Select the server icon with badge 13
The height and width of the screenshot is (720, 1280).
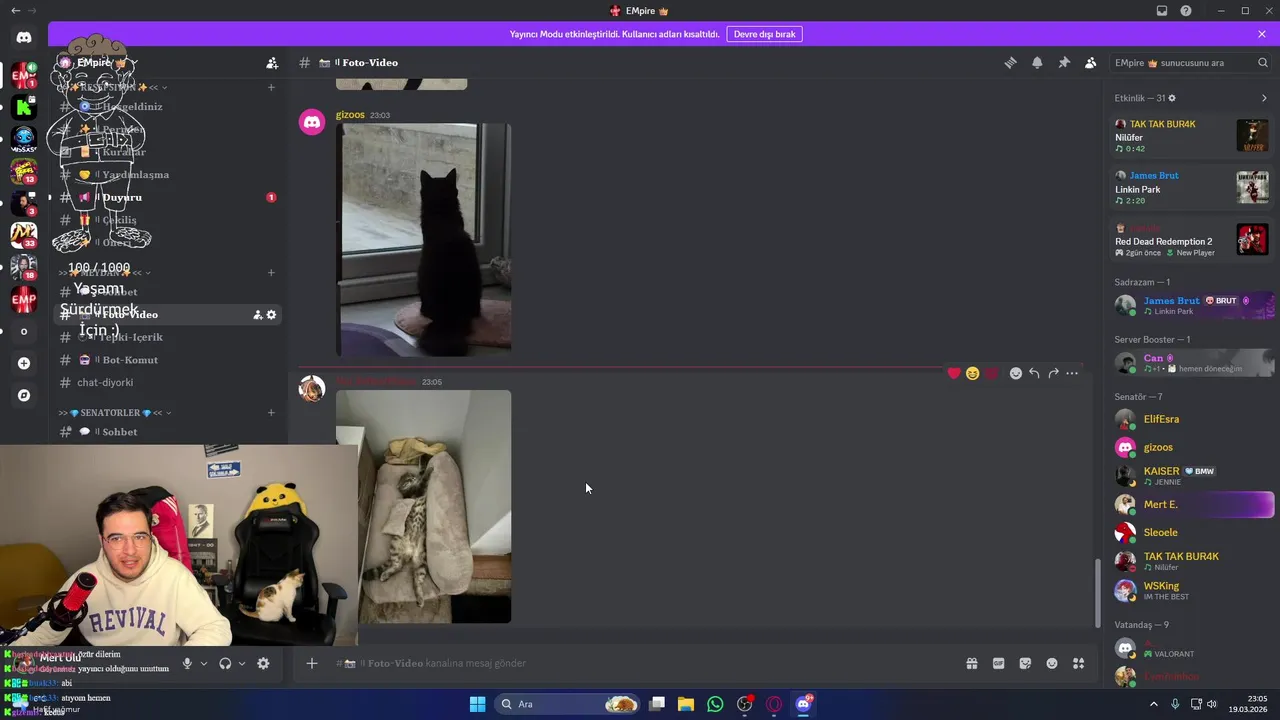click(x=24, y=171)
